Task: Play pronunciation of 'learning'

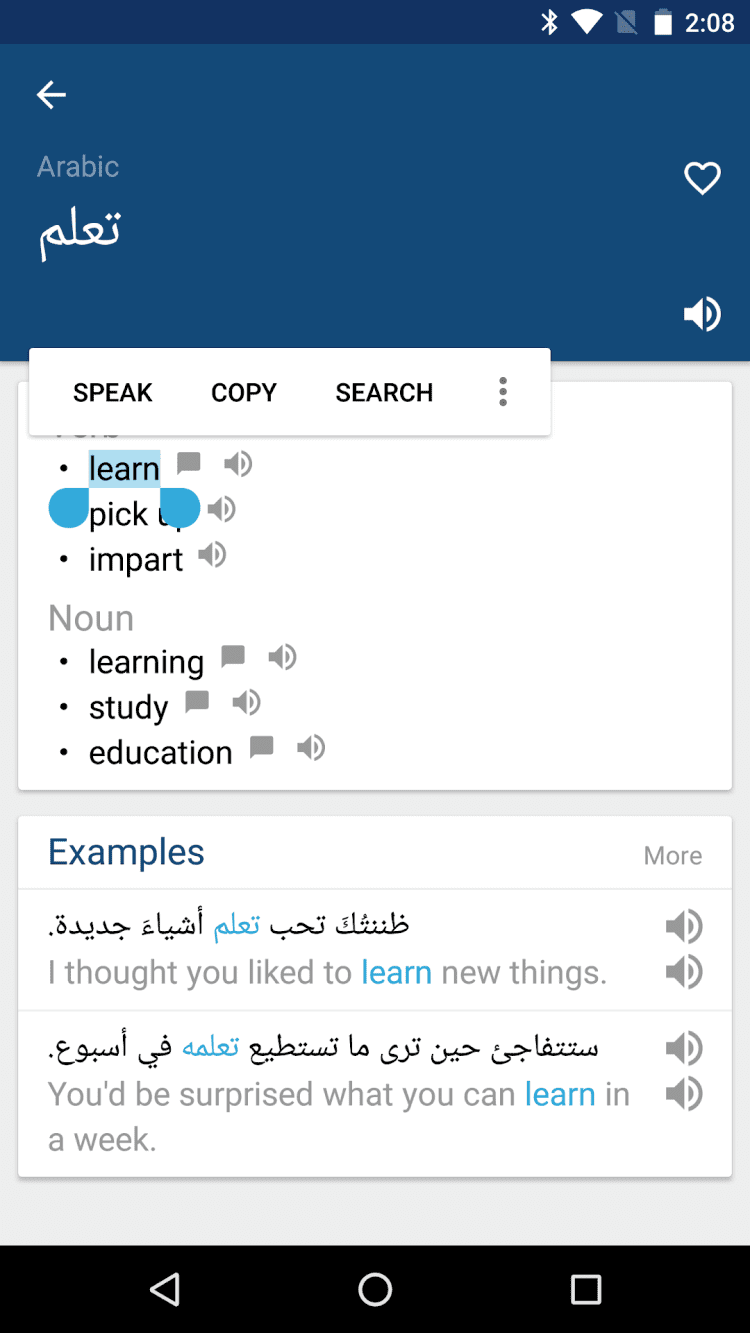Action: 282,657
